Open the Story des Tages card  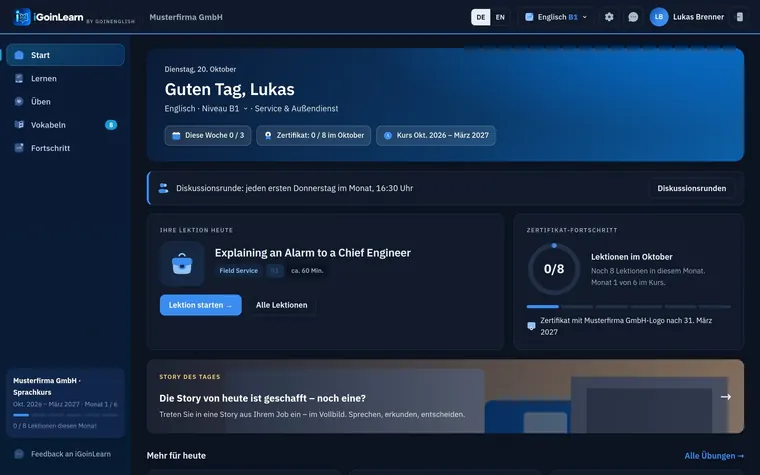(x=445, y=396)
